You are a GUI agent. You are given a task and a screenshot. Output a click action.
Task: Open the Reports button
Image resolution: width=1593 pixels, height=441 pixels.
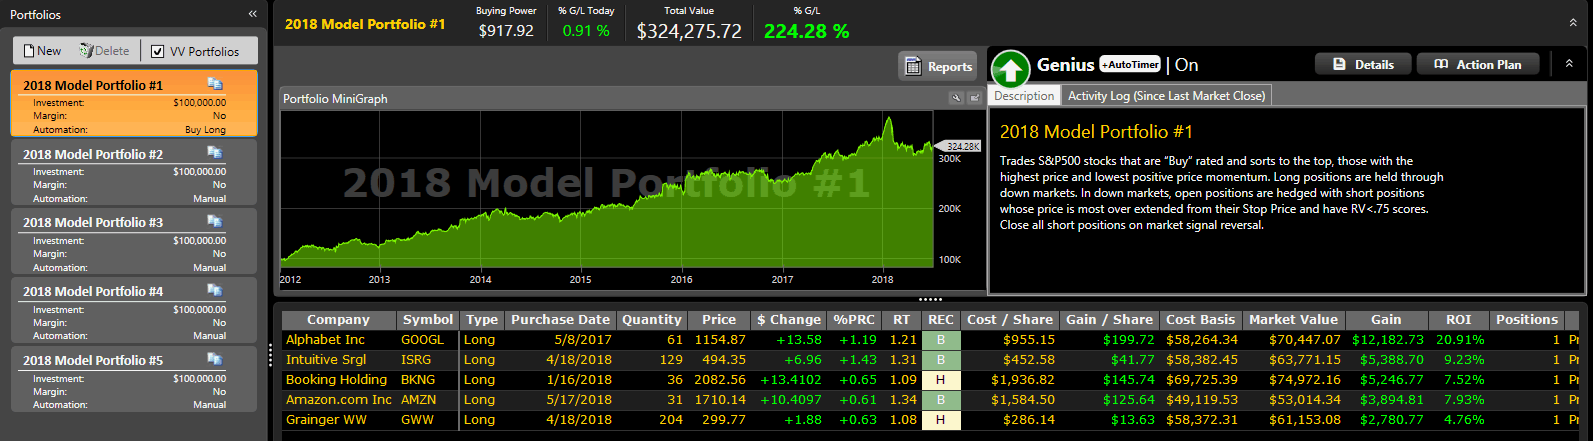(x=938, y=66)
